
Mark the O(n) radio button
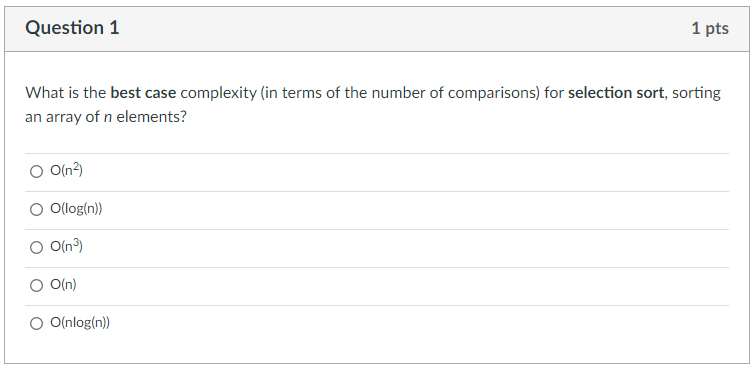coord(37,286)
